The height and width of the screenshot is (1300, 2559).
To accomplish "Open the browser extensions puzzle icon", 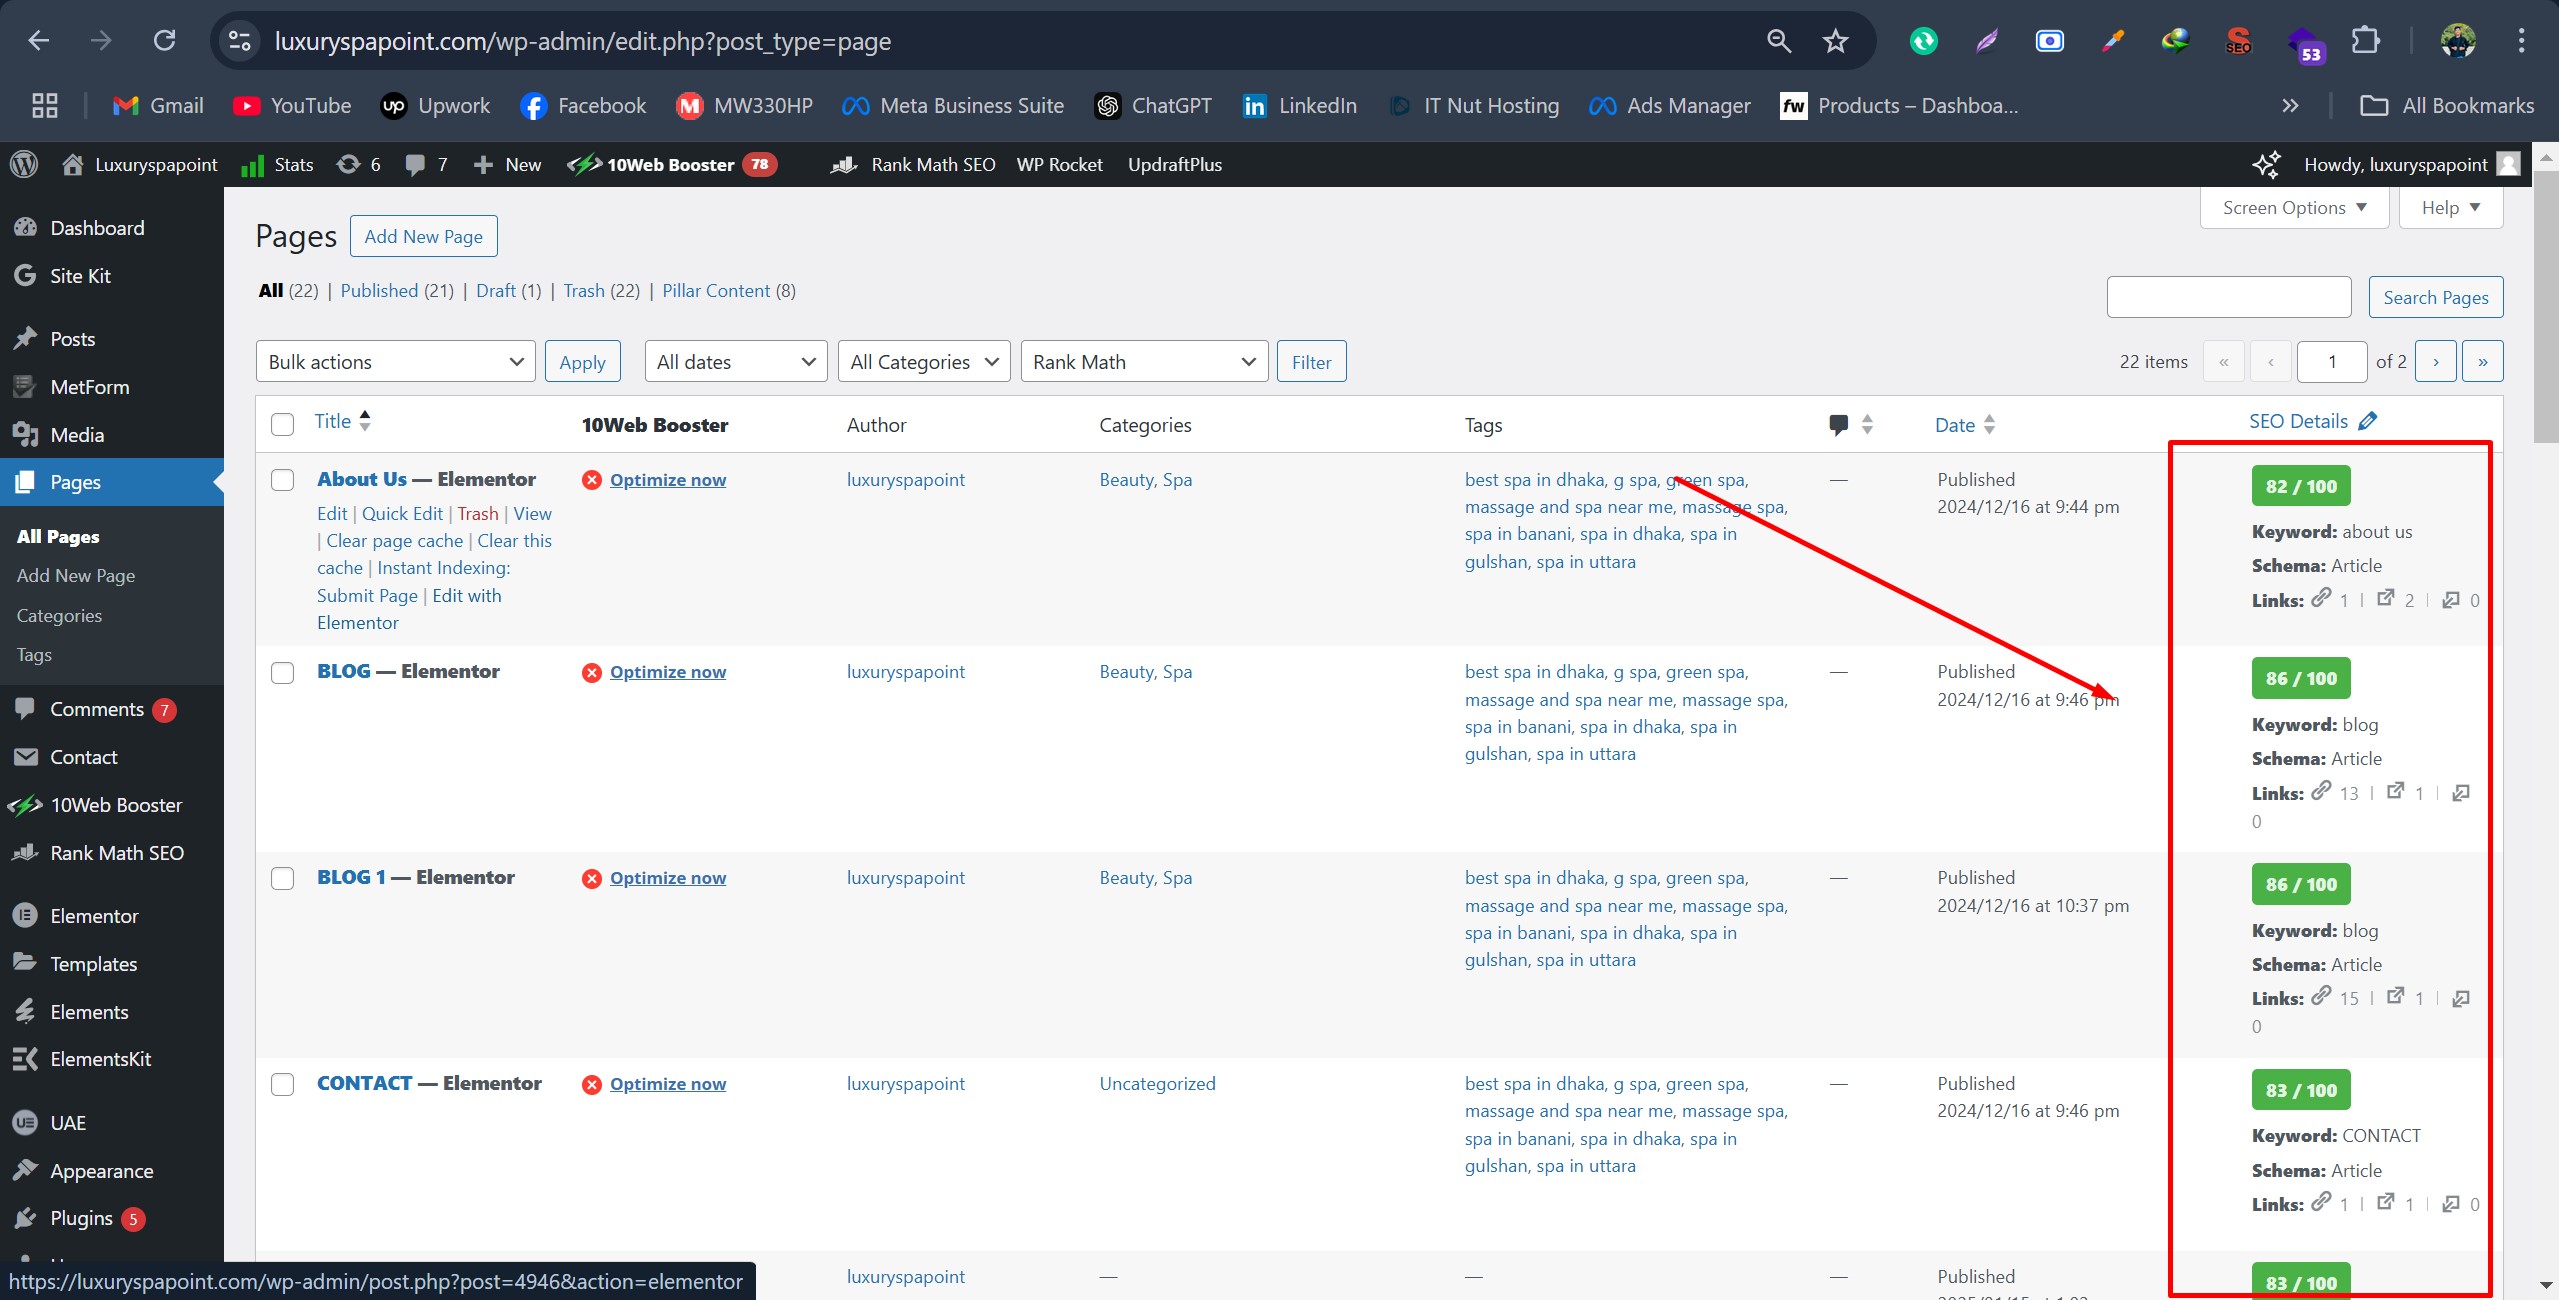I will pos(2365,41).
